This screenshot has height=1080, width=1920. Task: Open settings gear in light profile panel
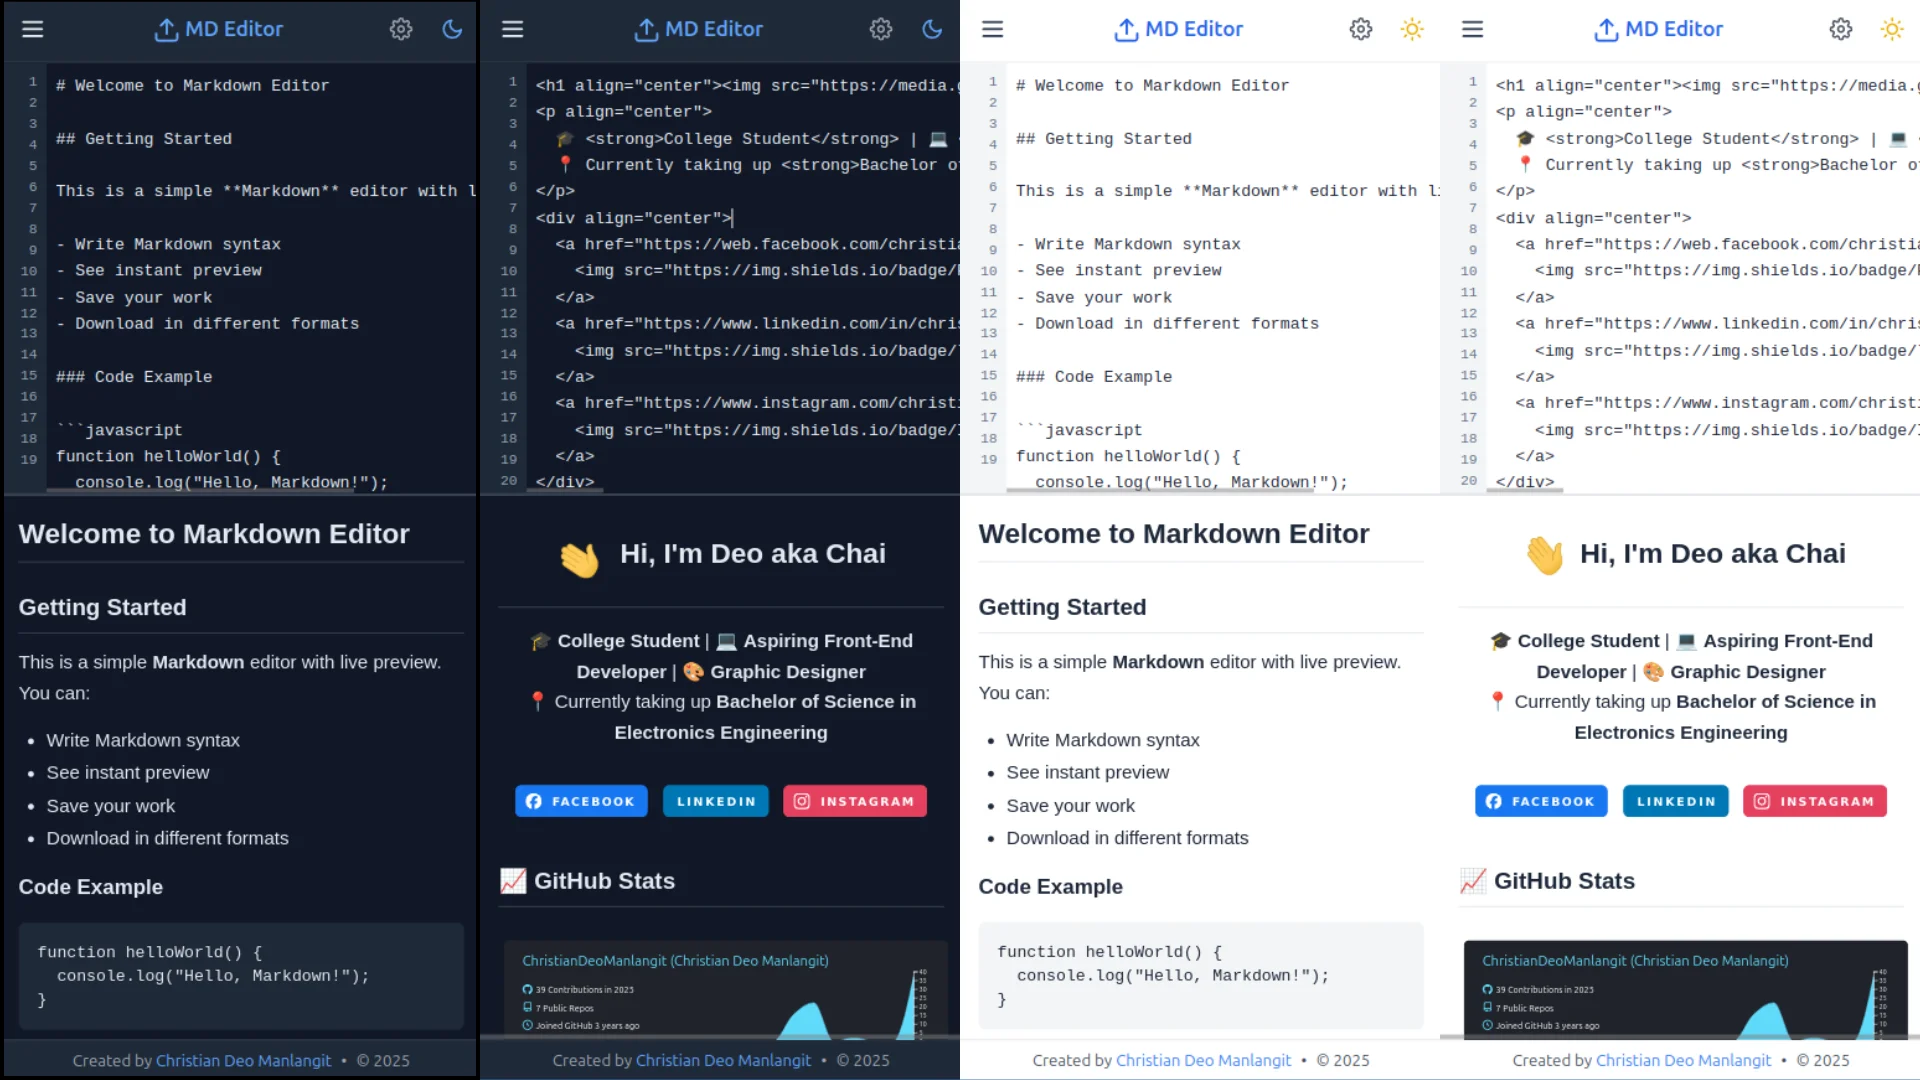[1841, 29]
